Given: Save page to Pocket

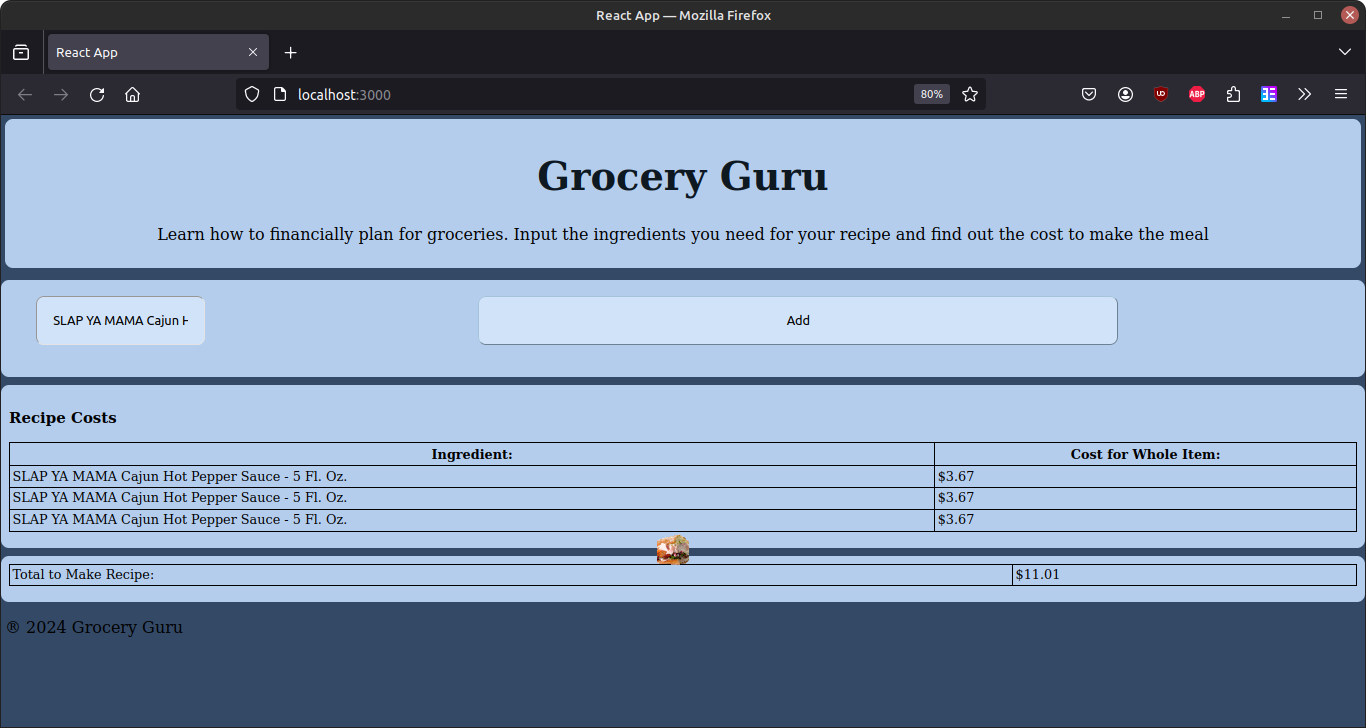Looking at the screenshot, I should tap(1089, 94).
